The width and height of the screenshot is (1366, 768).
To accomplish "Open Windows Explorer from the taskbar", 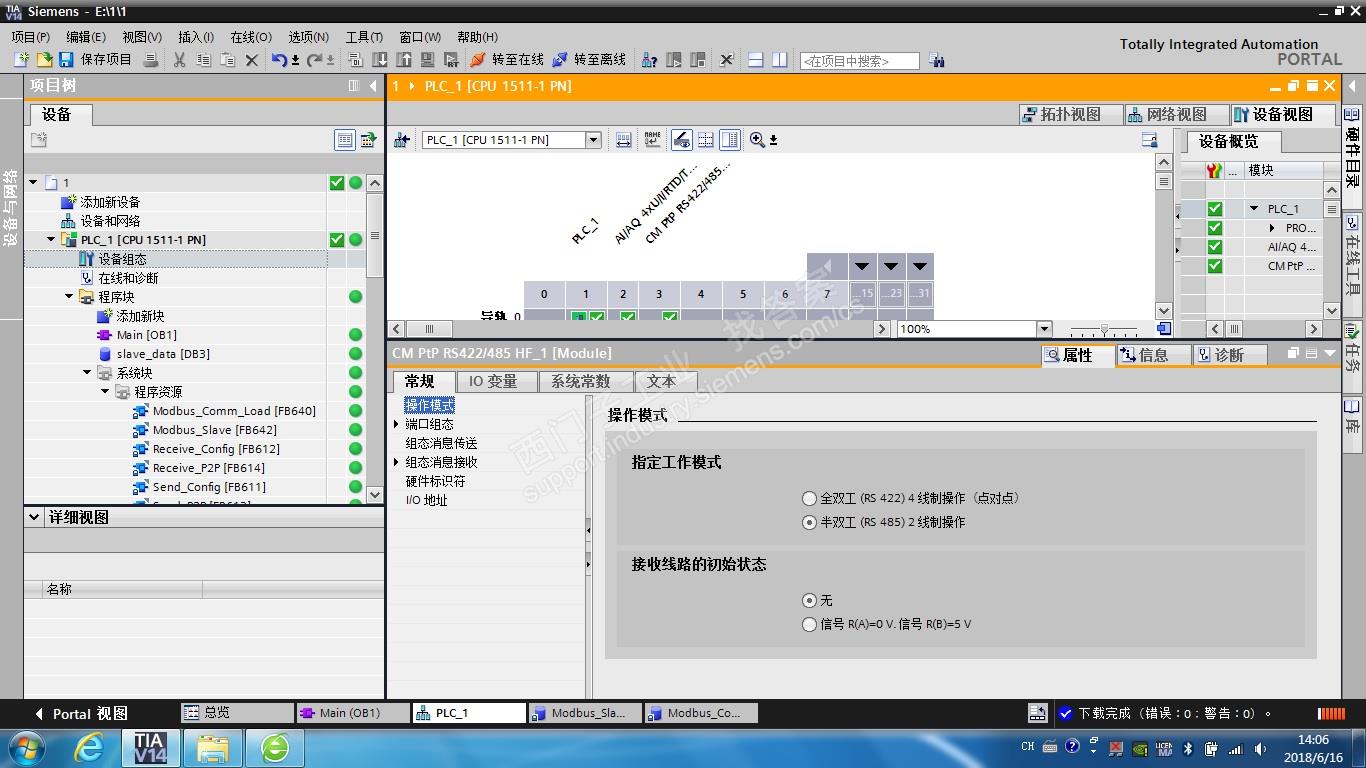I will point(213,748).
